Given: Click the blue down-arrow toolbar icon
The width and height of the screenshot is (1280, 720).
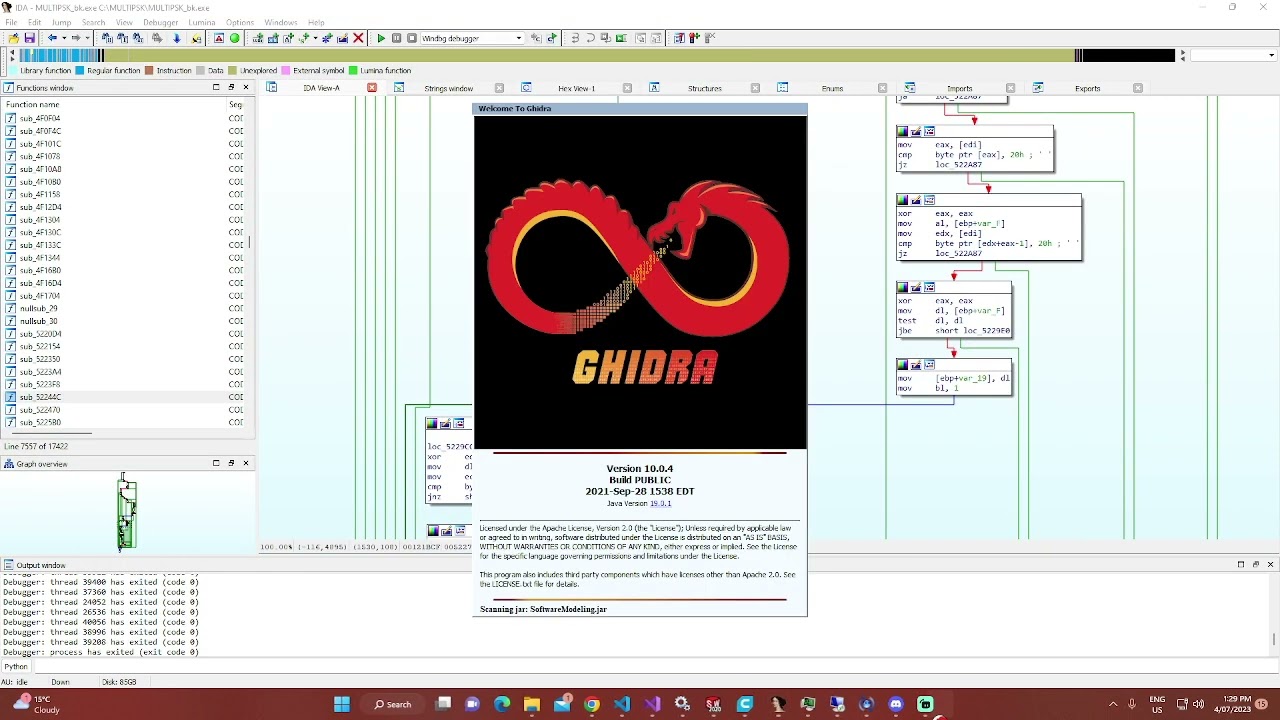Looking at the screenshot, I should [x=176, y=38].
